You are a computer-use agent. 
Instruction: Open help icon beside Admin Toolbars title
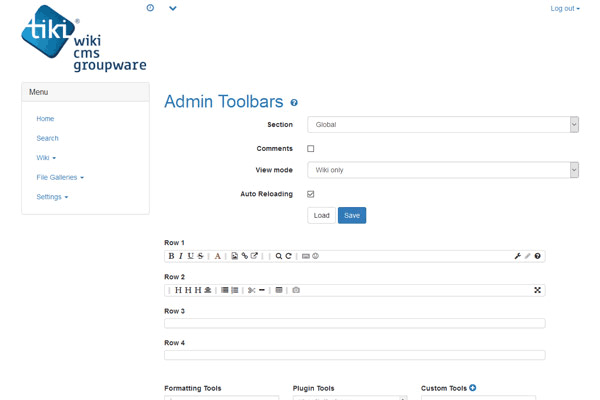(x=294, y=102)
